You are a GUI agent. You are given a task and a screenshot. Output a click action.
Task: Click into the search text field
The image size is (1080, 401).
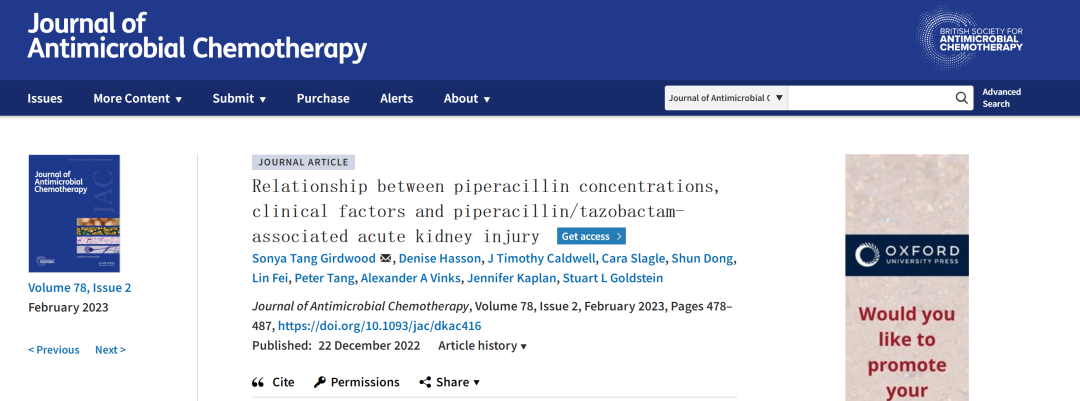pos(869,98)
